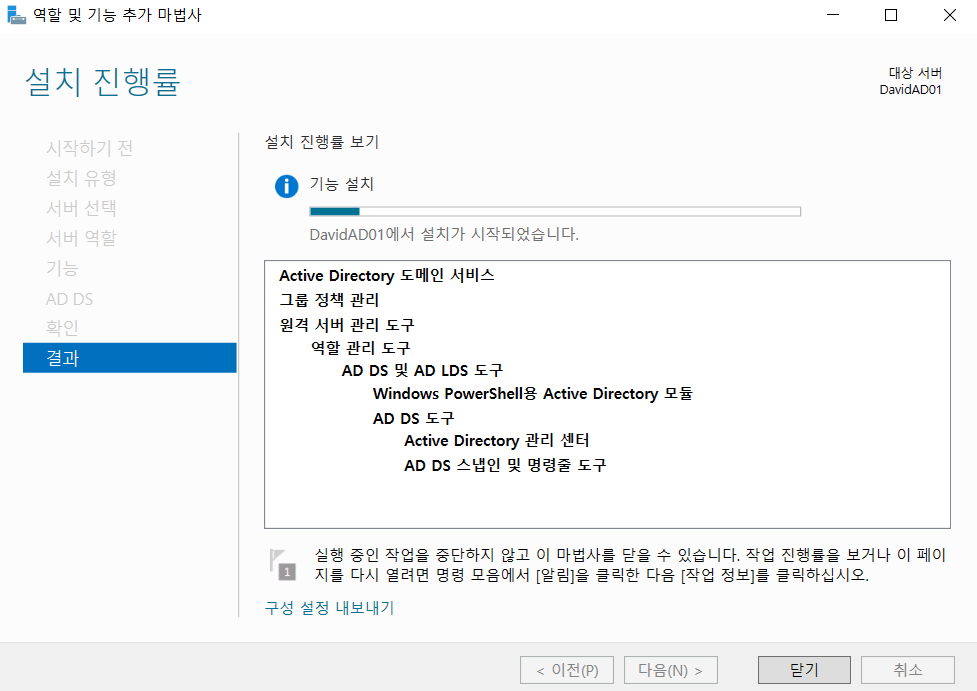Screen dimensions: 977x691
Task: Select the 시작하기 전 step in sidebar
Action: pyautogui.click(x=89, y=148)
